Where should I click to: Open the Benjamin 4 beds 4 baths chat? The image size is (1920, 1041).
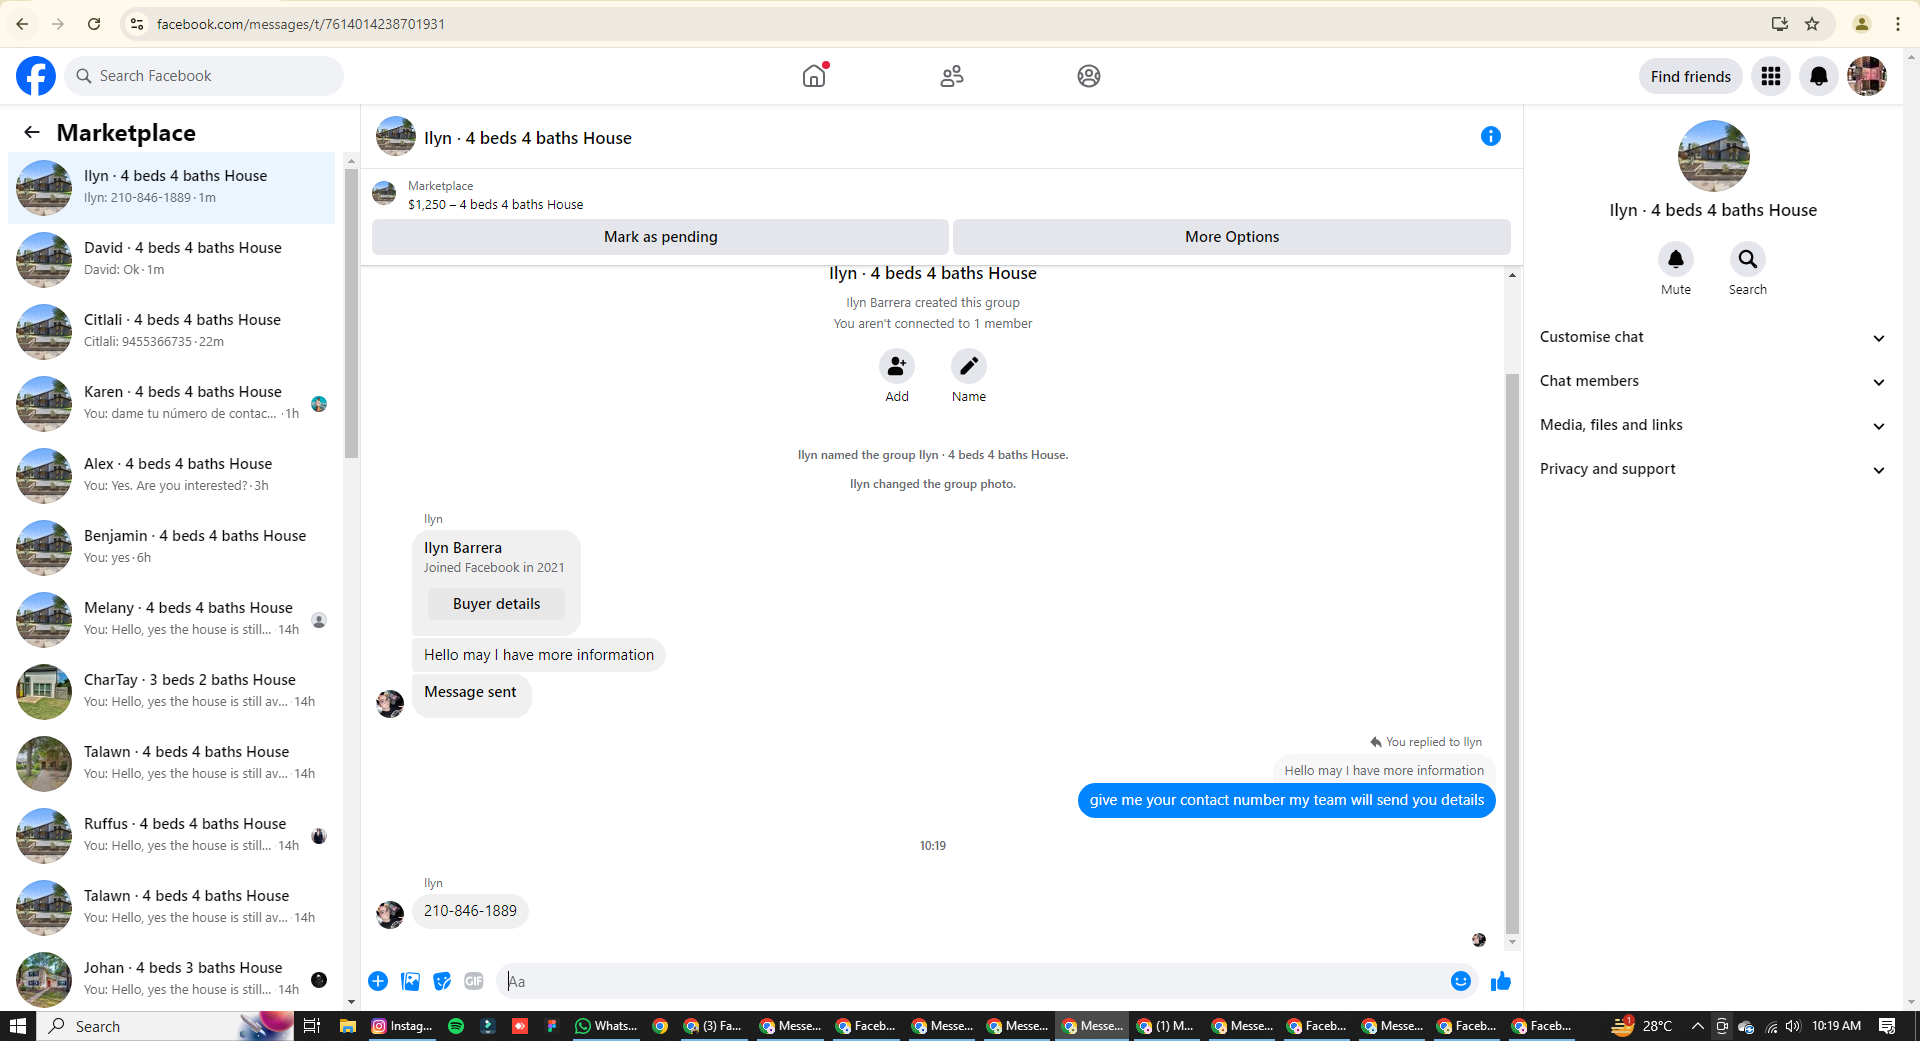point(172,548)
